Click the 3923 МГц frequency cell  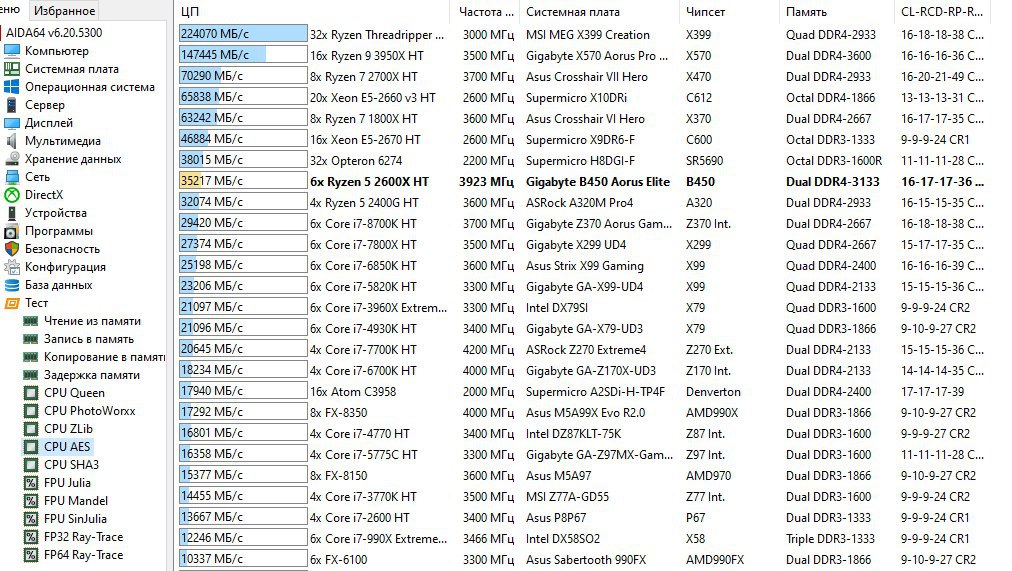click(486, 182)
